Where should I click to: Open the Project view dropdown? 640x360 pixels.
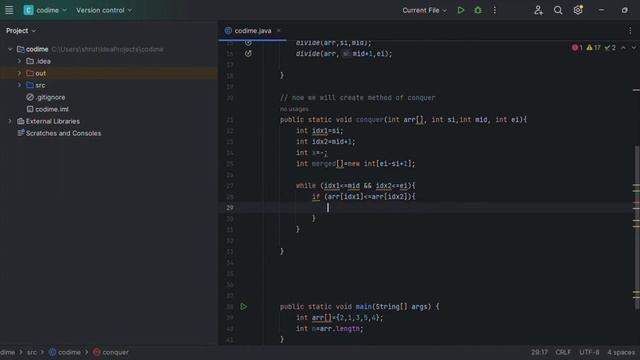point(21,31)
